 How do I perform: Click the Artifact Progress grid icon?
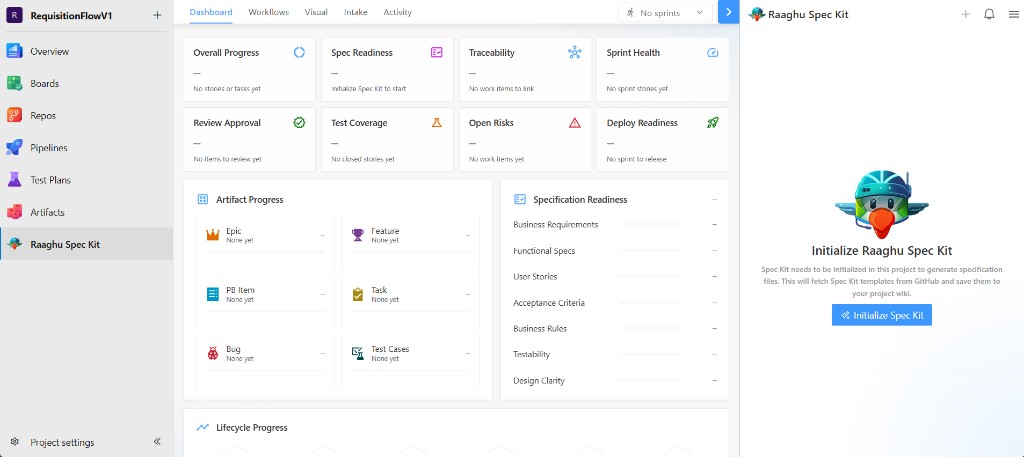[202, 200]
